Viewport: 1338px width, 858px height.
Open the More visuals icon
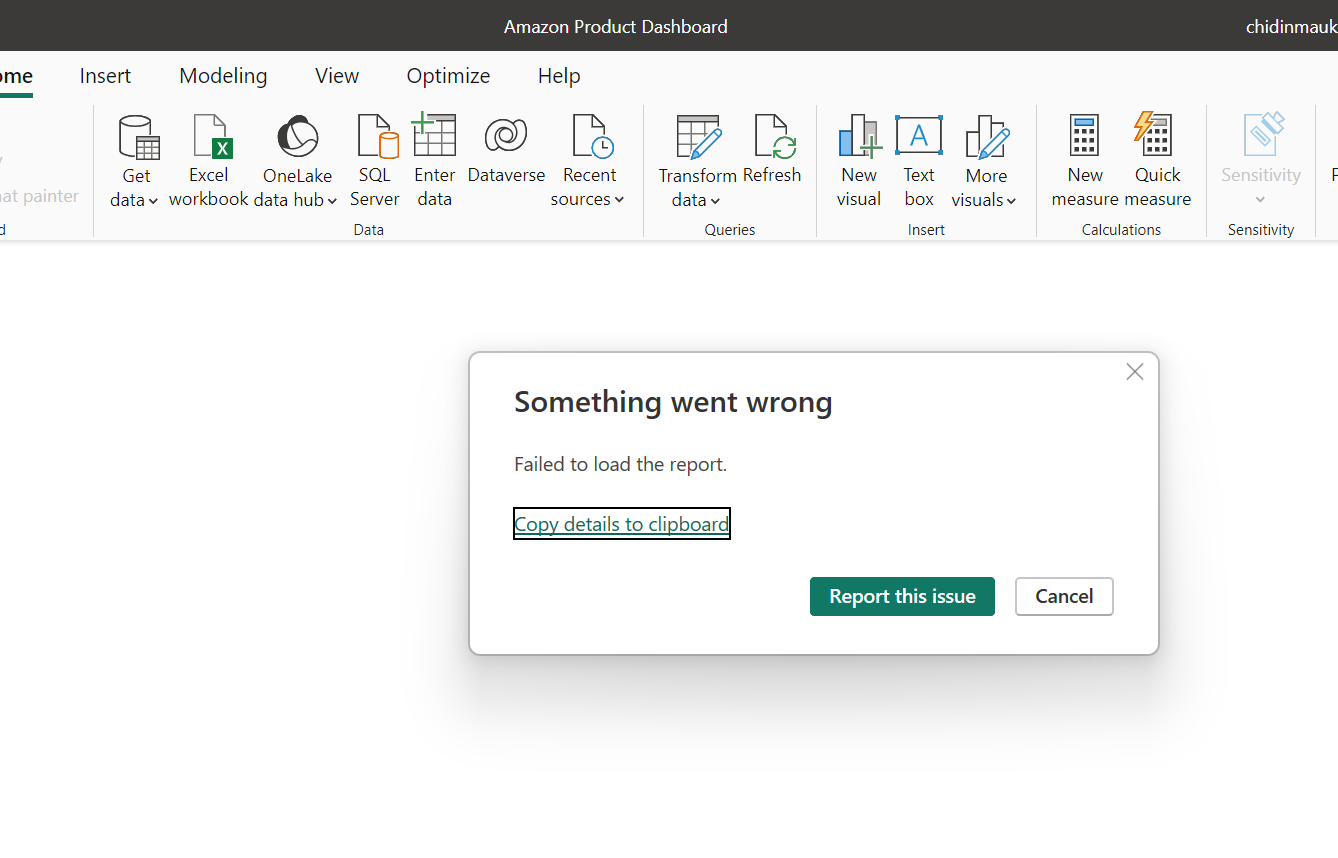point(986,137)
